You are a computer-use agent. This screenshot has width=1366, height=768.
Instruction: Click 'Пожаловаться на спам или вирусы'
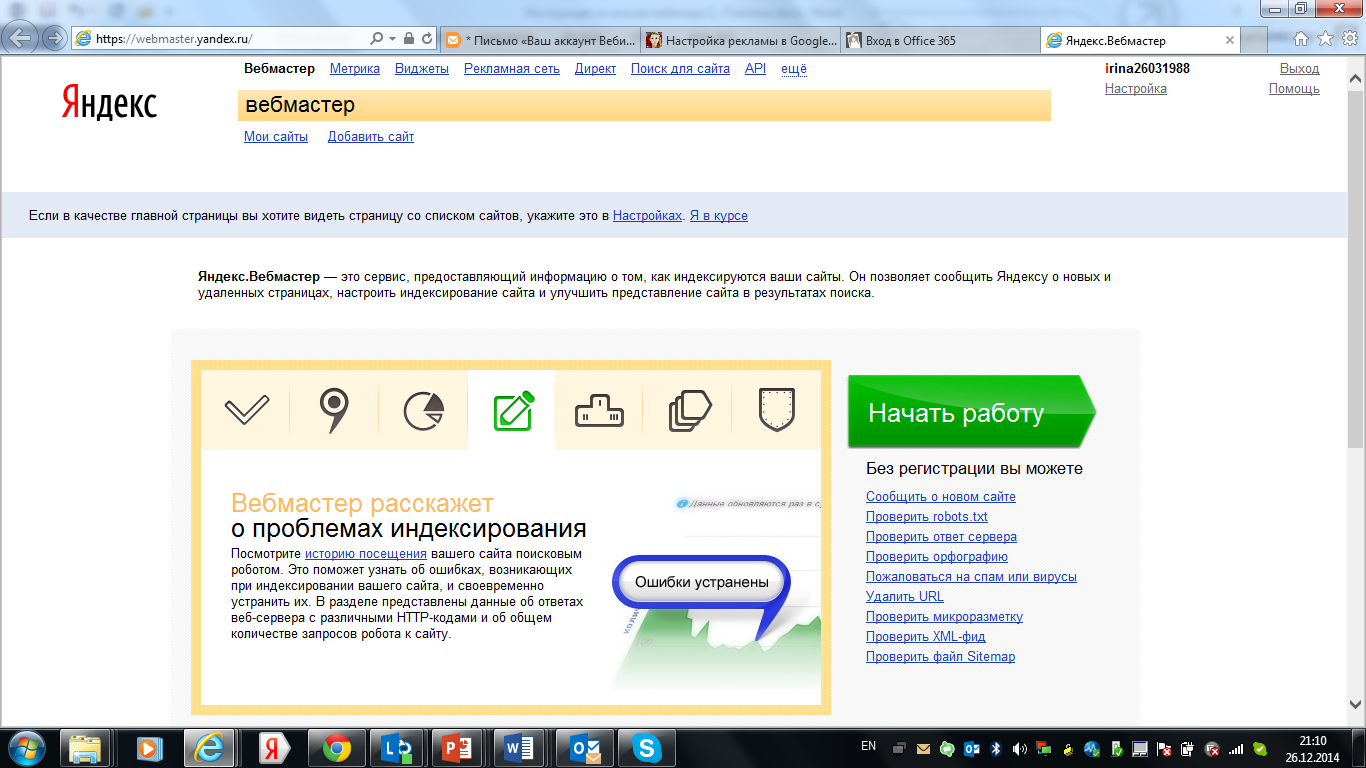(971, 577)
